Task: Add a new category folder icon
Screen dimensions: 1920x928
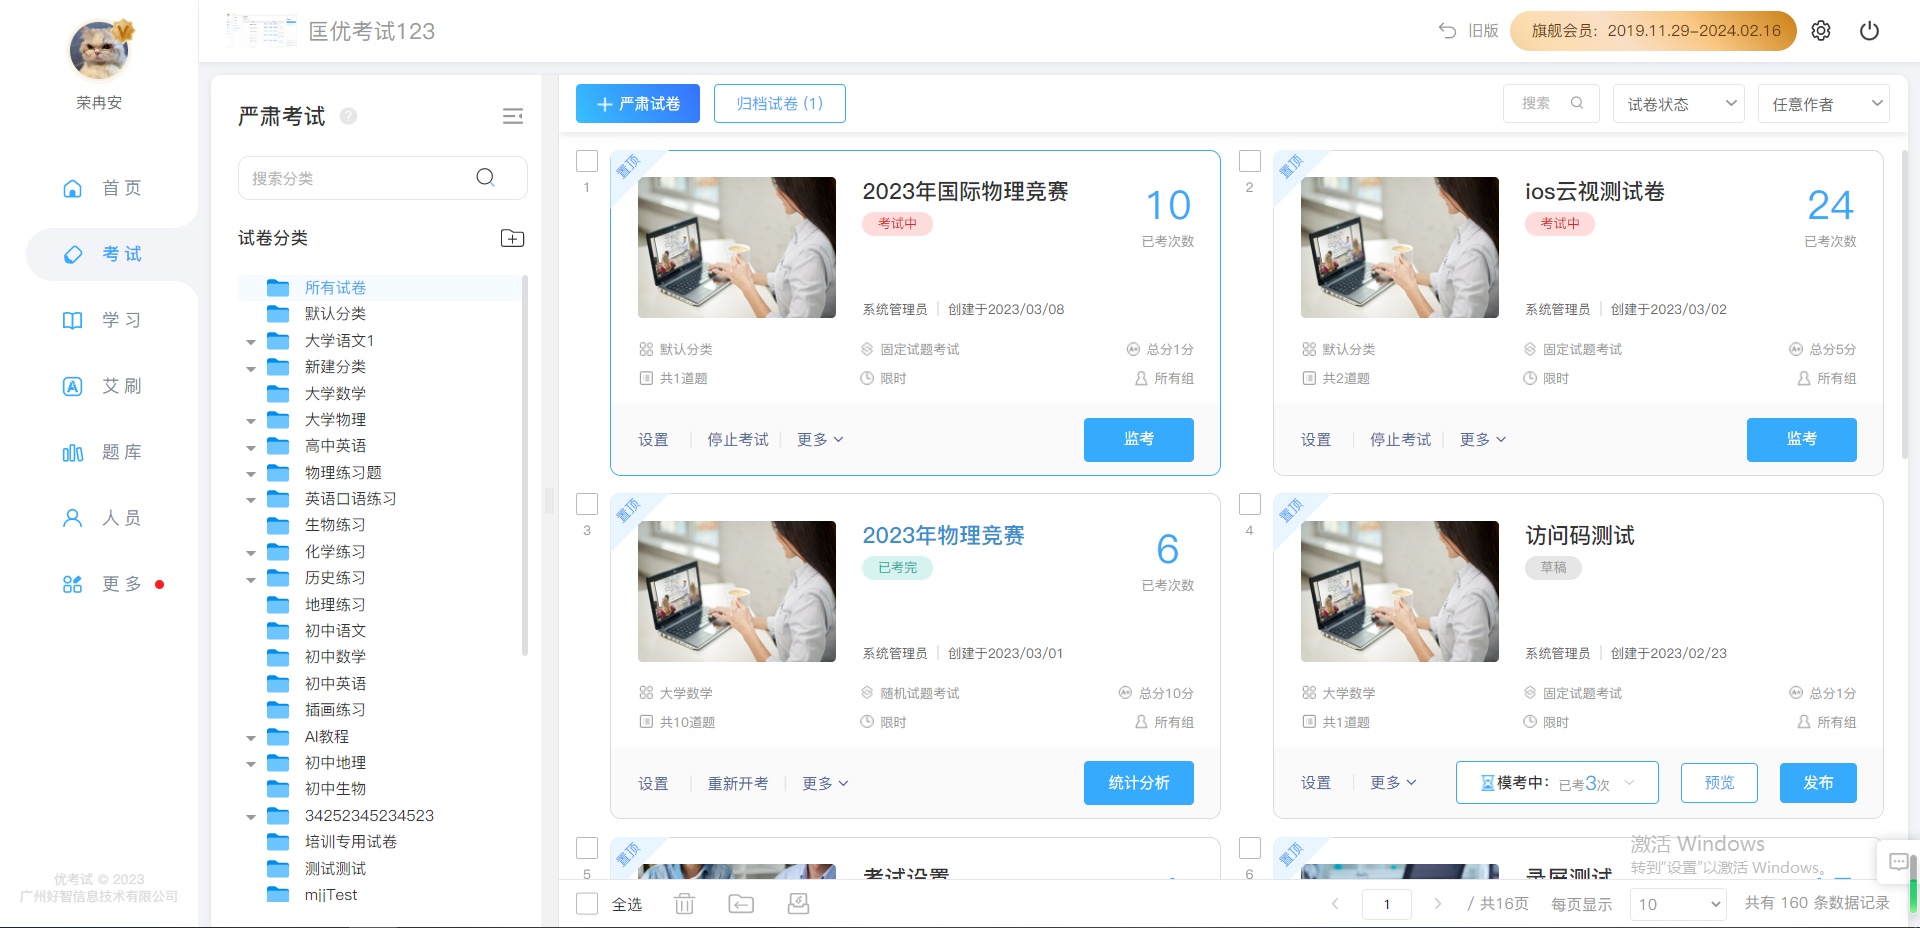Action: pyautogui.click(x=512, y=238)
